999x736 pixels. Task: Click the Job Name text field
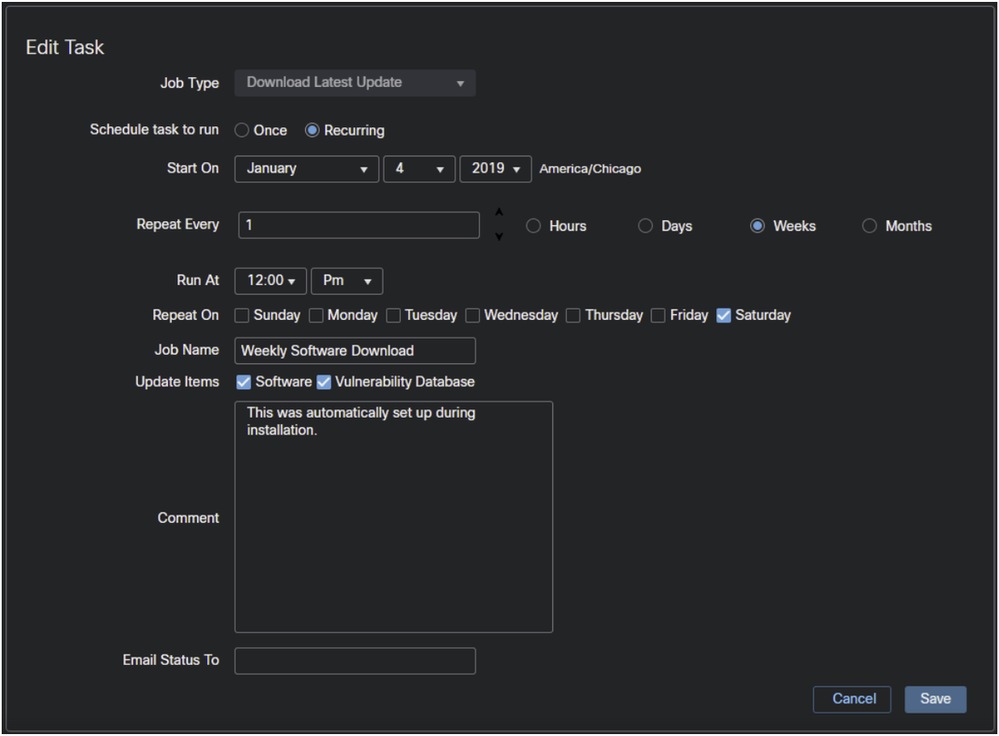coord(355,350)
